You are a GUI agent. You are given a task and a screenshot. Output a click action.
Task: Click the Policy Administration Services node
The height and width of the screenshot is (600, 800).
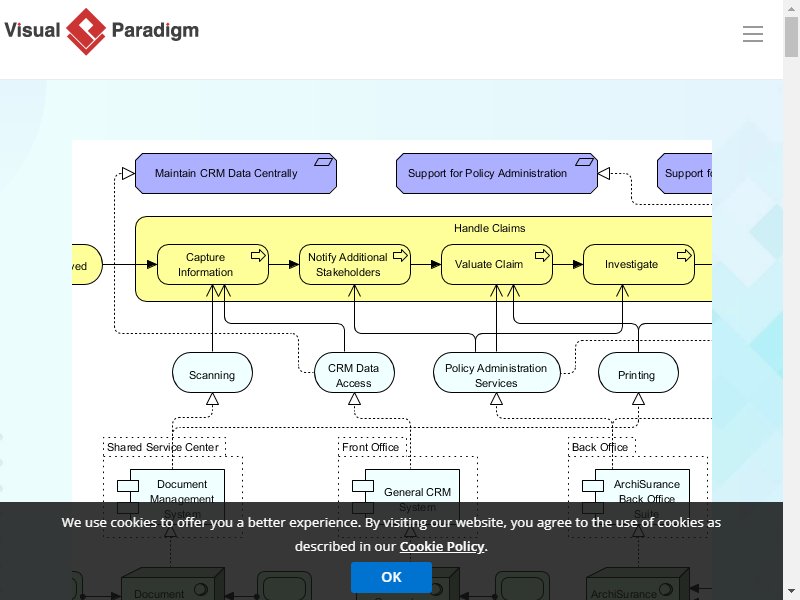coord(496,372)
